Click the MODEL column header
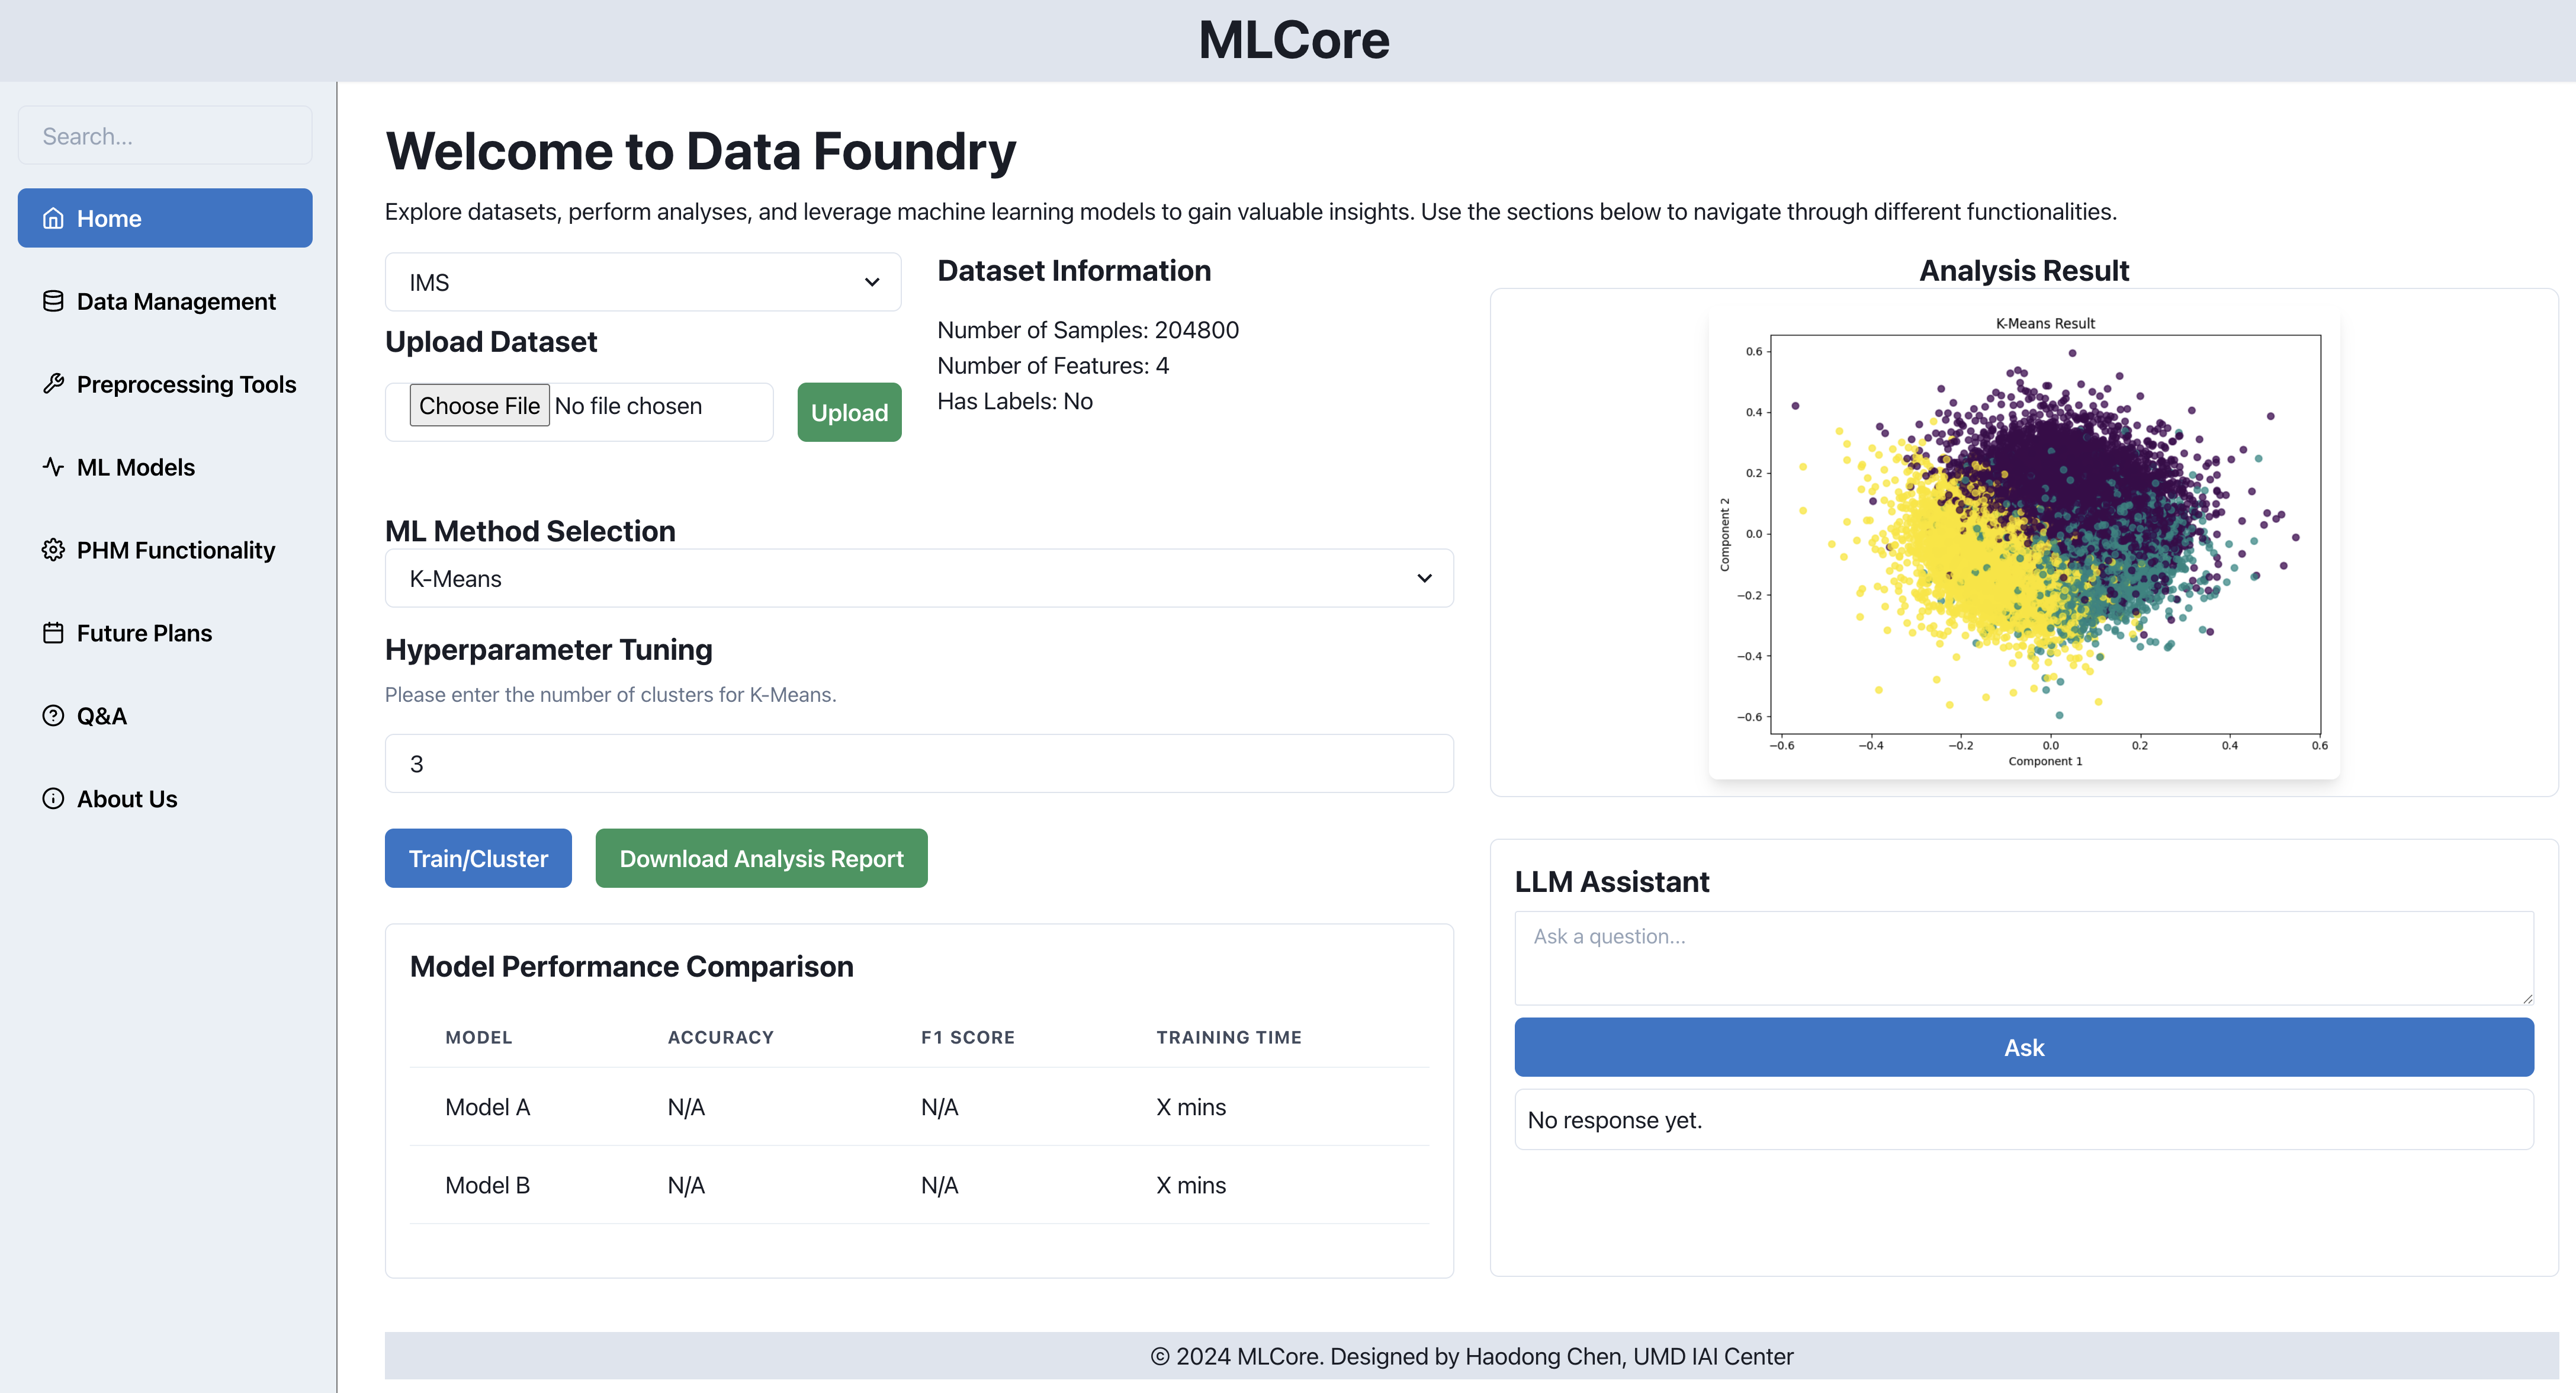Image resolution: width=2576 pixels, height=1393 pixels. pyautogui.click(x=478, y=1037)
